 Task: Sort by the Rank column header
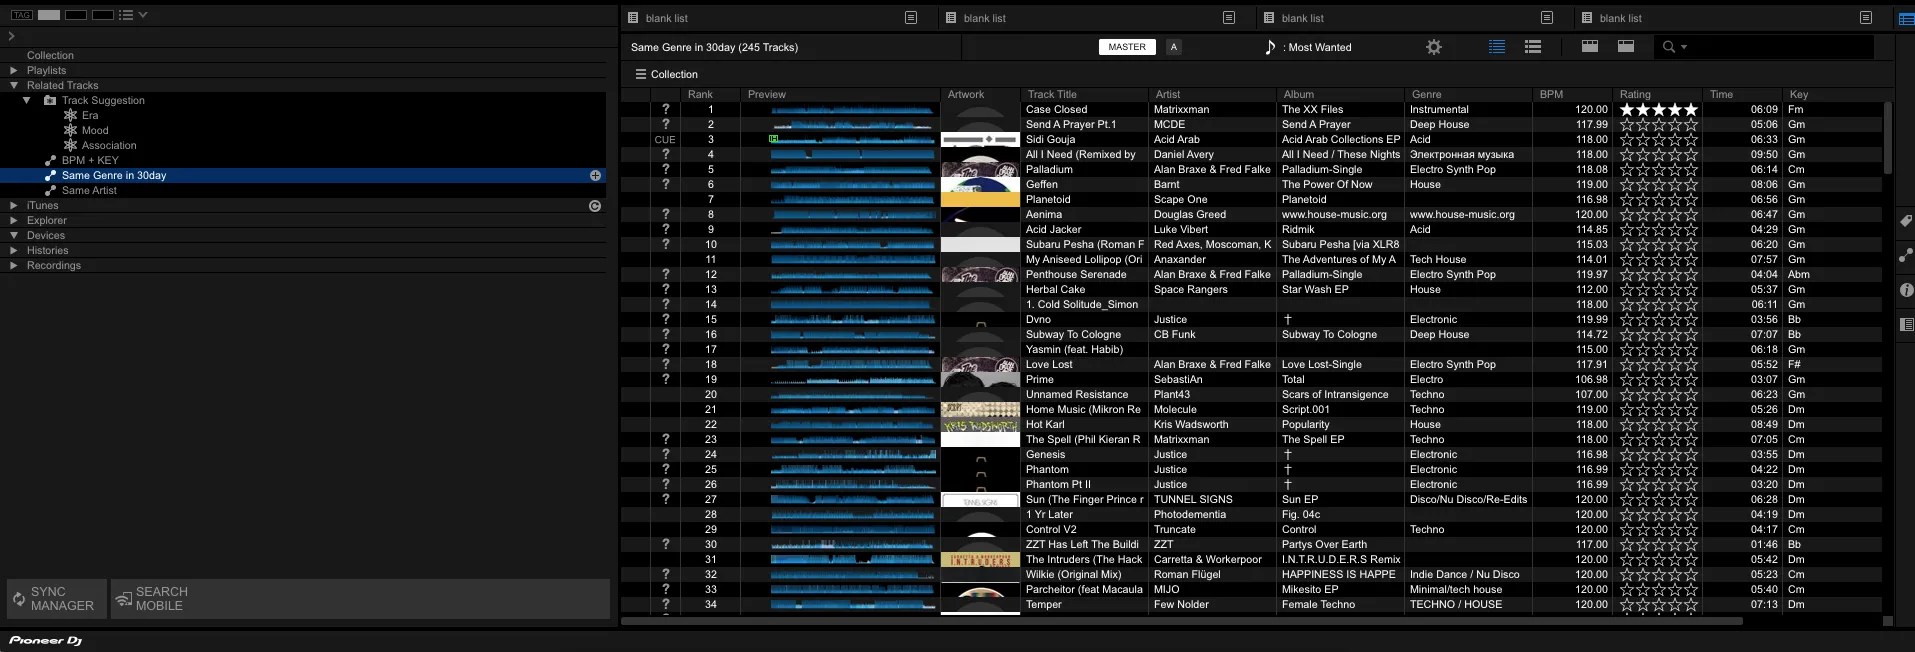coord(711,94)
